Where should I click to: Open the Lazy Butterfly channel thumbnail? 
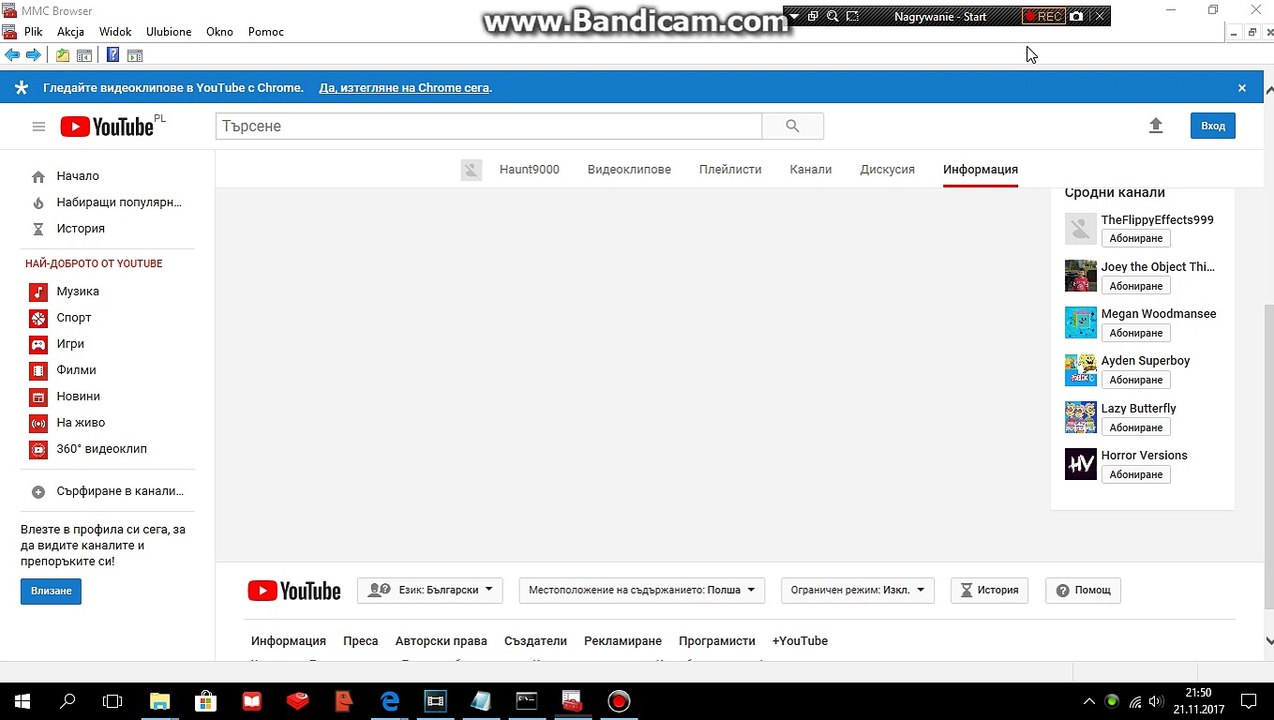click(x=1081, y=417)
